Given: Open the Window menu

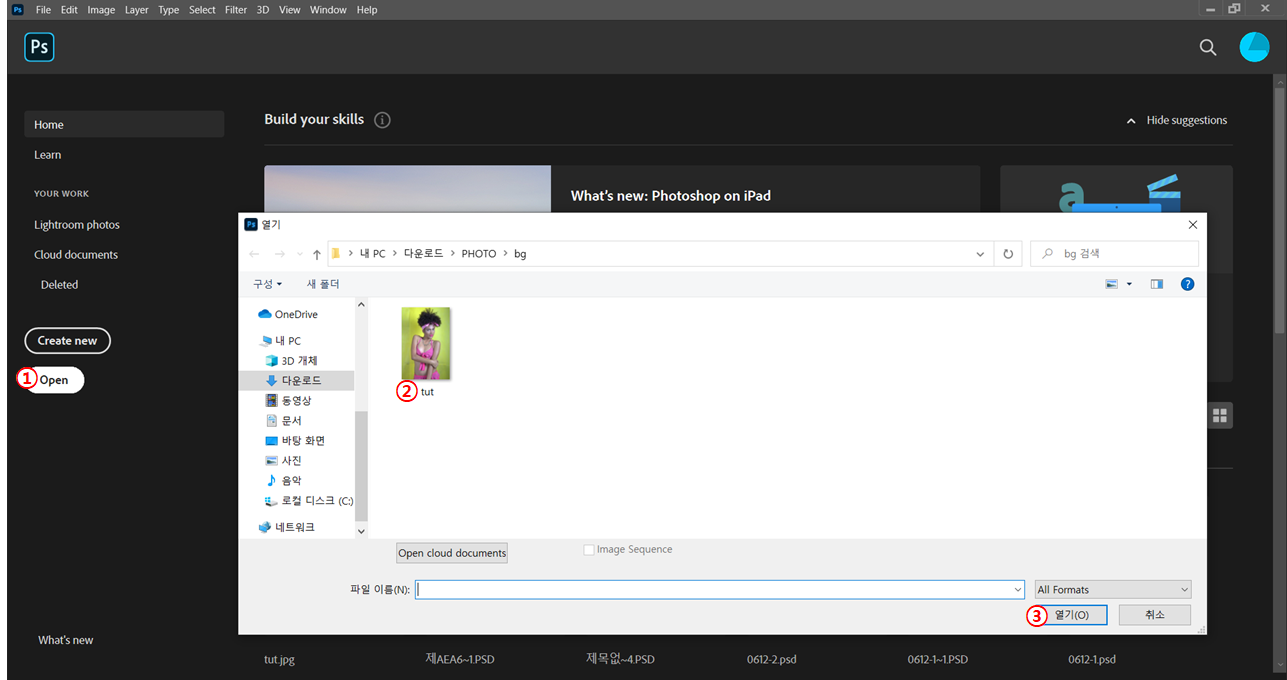Looking at the screenshot, I should [x=328, y=9].
